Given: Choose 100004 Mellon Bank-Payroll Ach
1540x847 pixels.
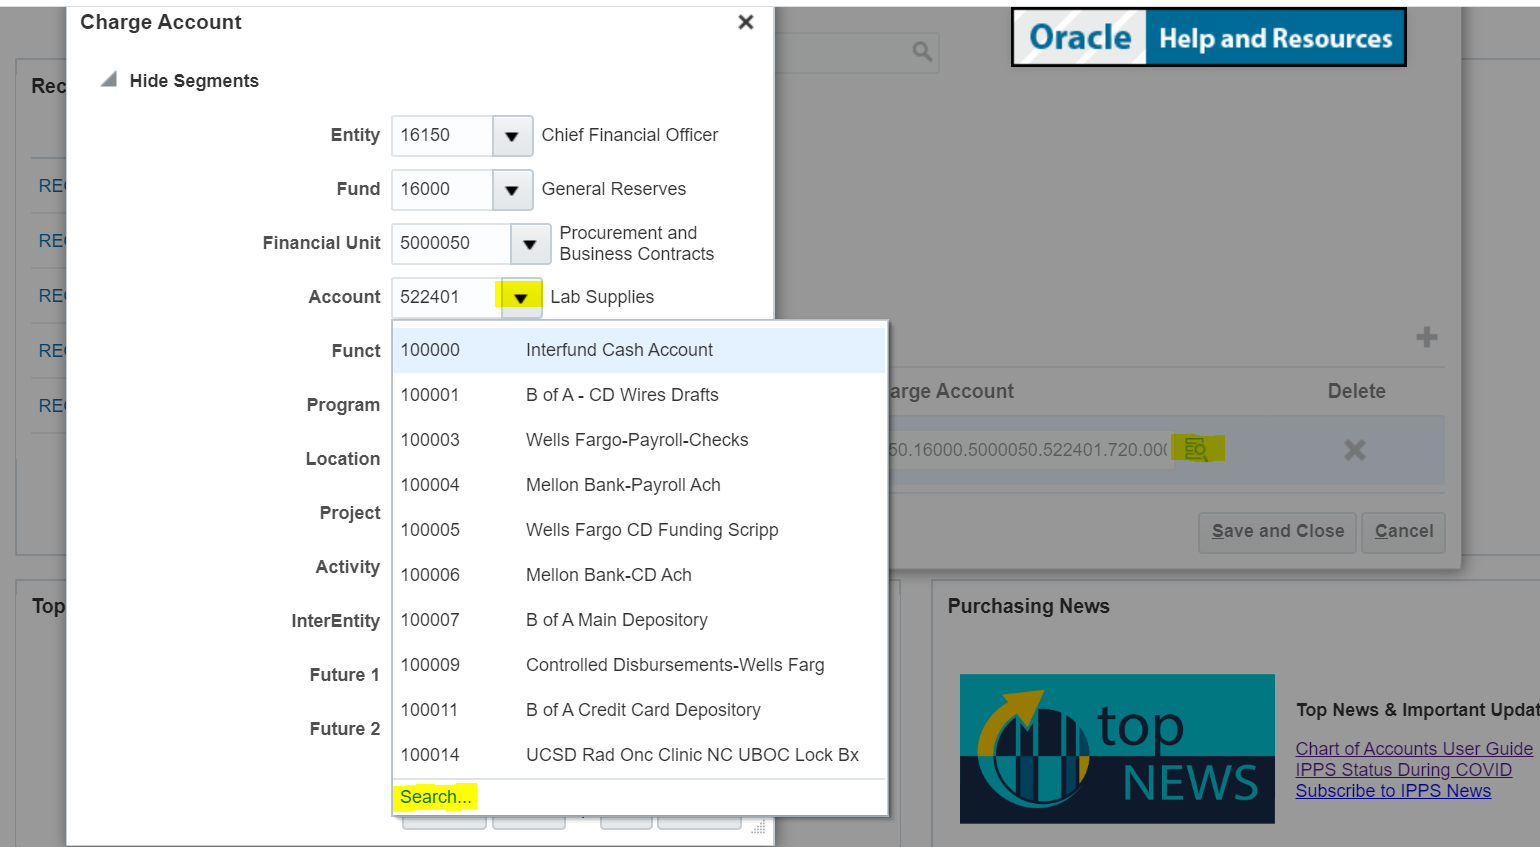Looking at the screenshot, I should 639,485.
